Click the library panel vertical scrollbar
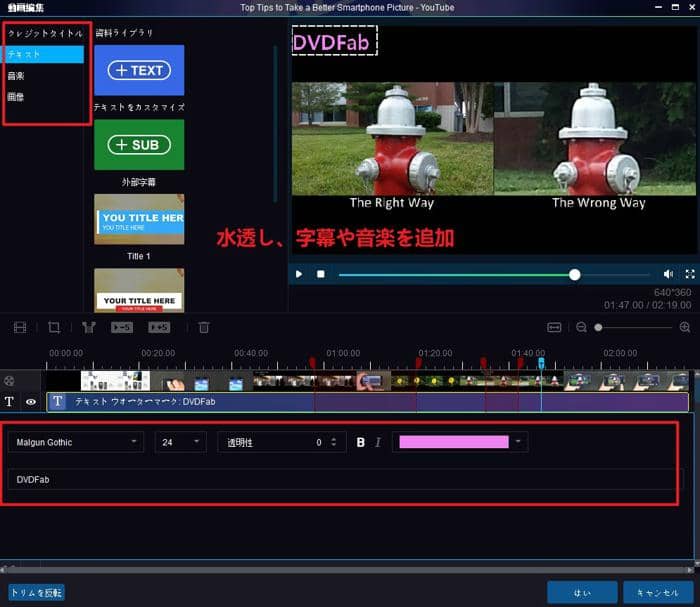The height and width of the screenshot is (607, 700). pyautogui.click(x=275, y=124)
